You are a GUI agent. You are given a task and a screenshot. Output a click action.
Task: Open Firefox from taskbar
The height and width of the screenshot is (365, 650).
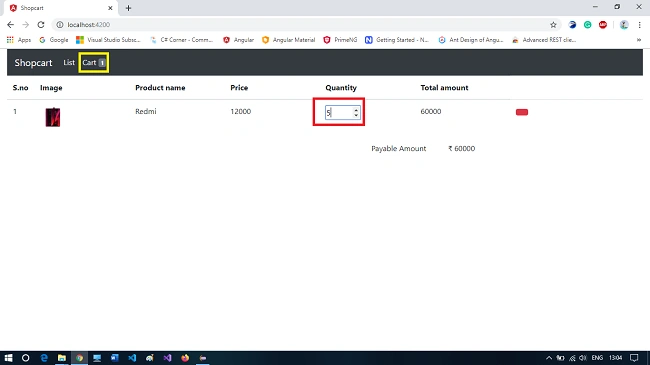click(x=185, y=358)
